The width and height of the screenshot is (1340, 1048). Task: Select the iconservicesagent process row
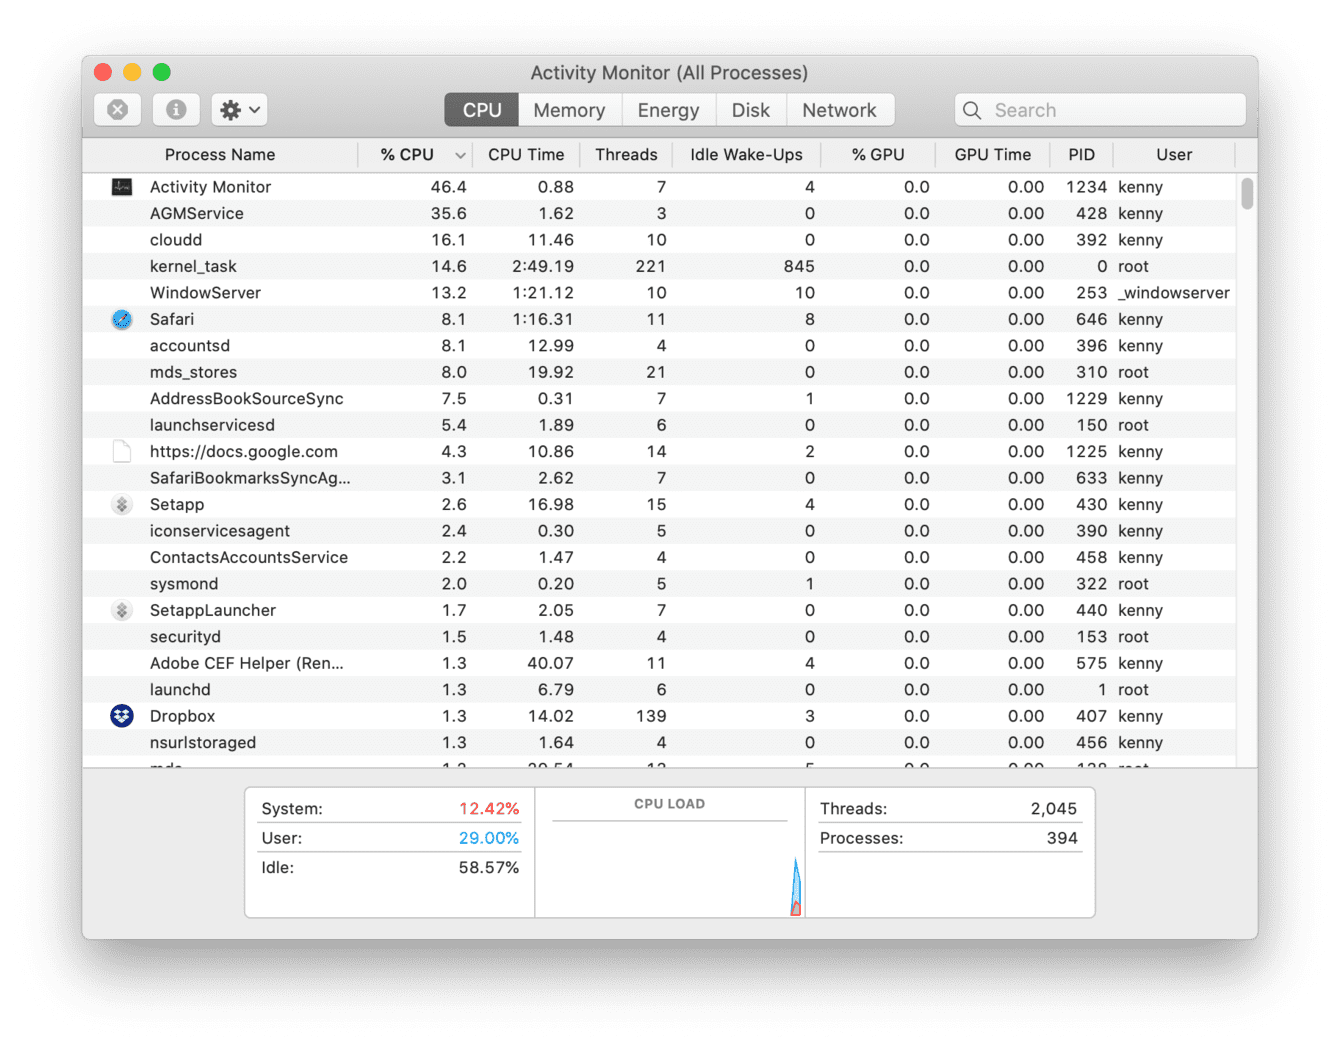point(660,531)
